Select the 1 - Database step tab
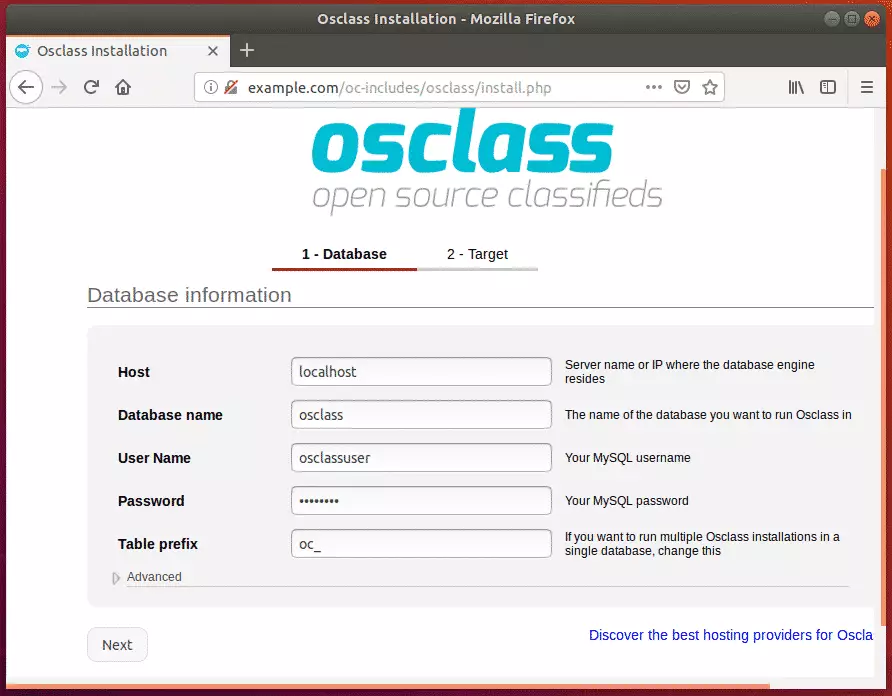This screenshot has height=696, width=892. (x=344, y=254)
